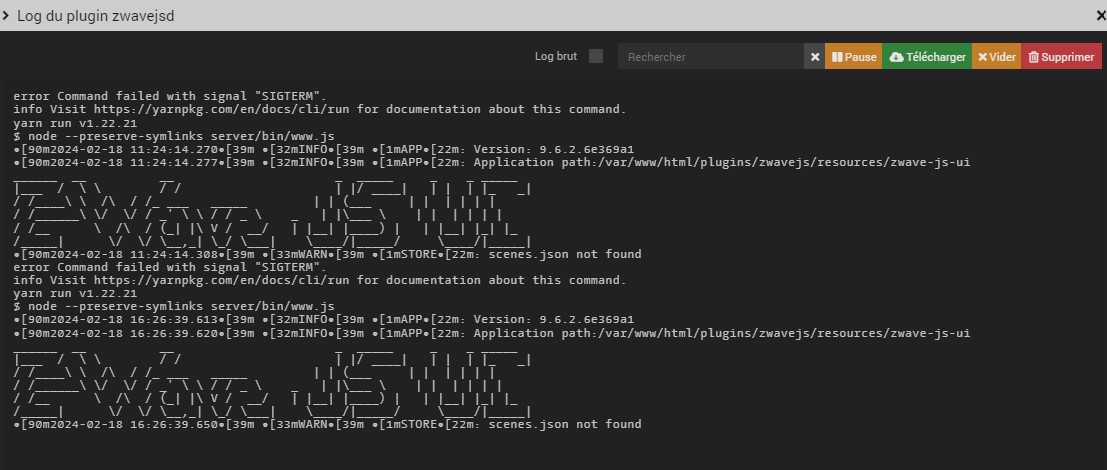1107x470 pixels.
Task: Select the 16:26:39.620 Application path log line
Action: 491,333
